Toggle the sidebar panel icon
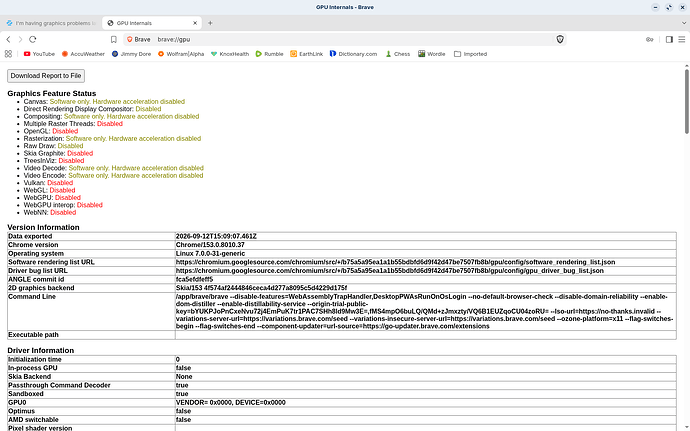 point(669,39)
